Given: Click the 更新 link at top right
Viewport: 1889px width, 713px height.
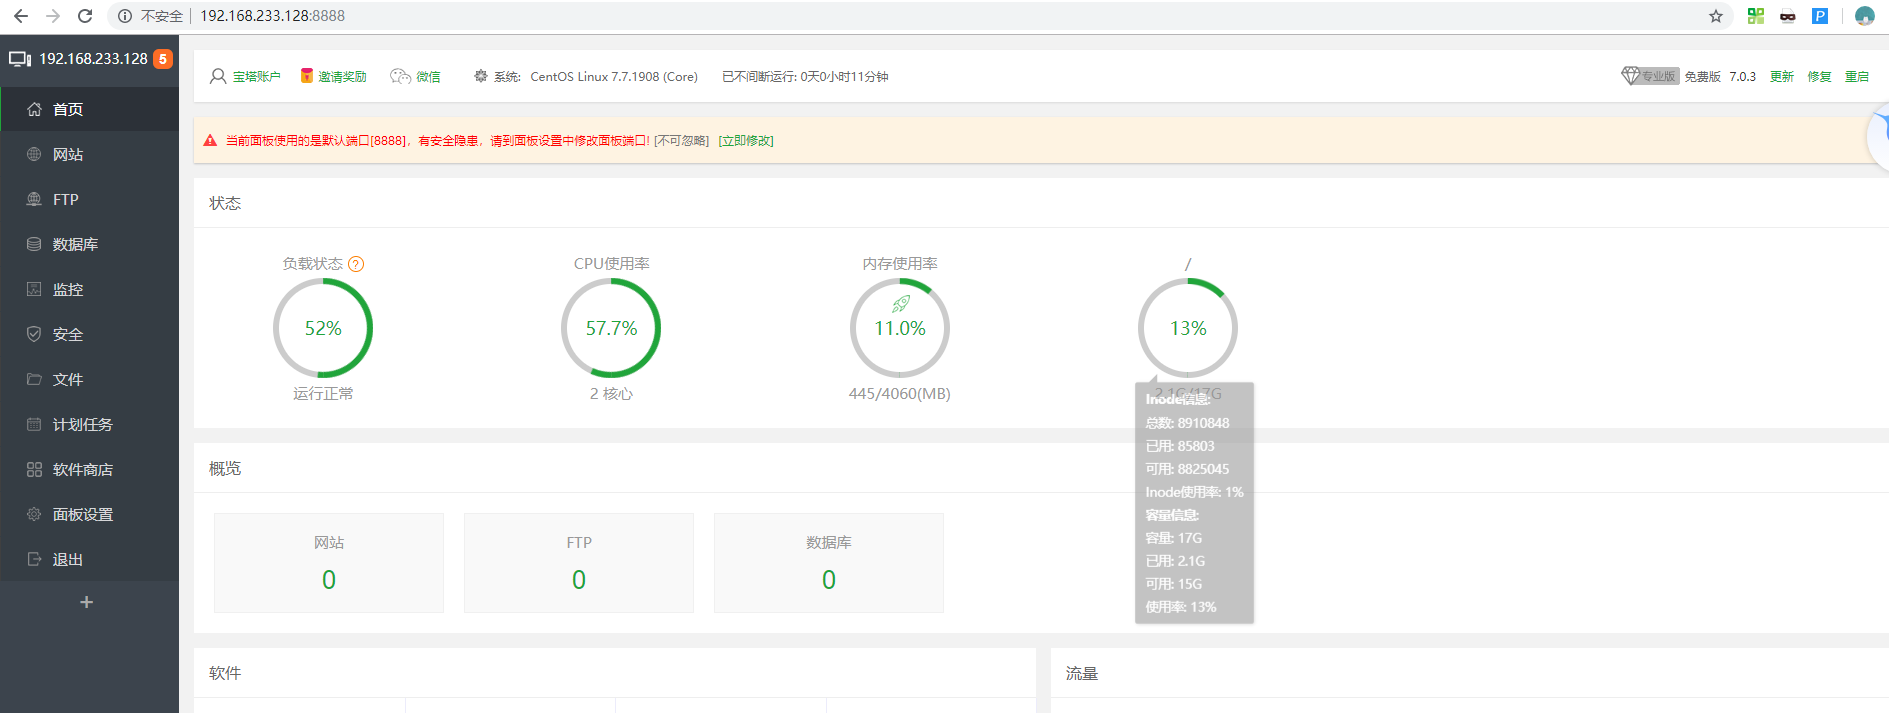Looking at the screenshot, I should tap(1781, 77).
